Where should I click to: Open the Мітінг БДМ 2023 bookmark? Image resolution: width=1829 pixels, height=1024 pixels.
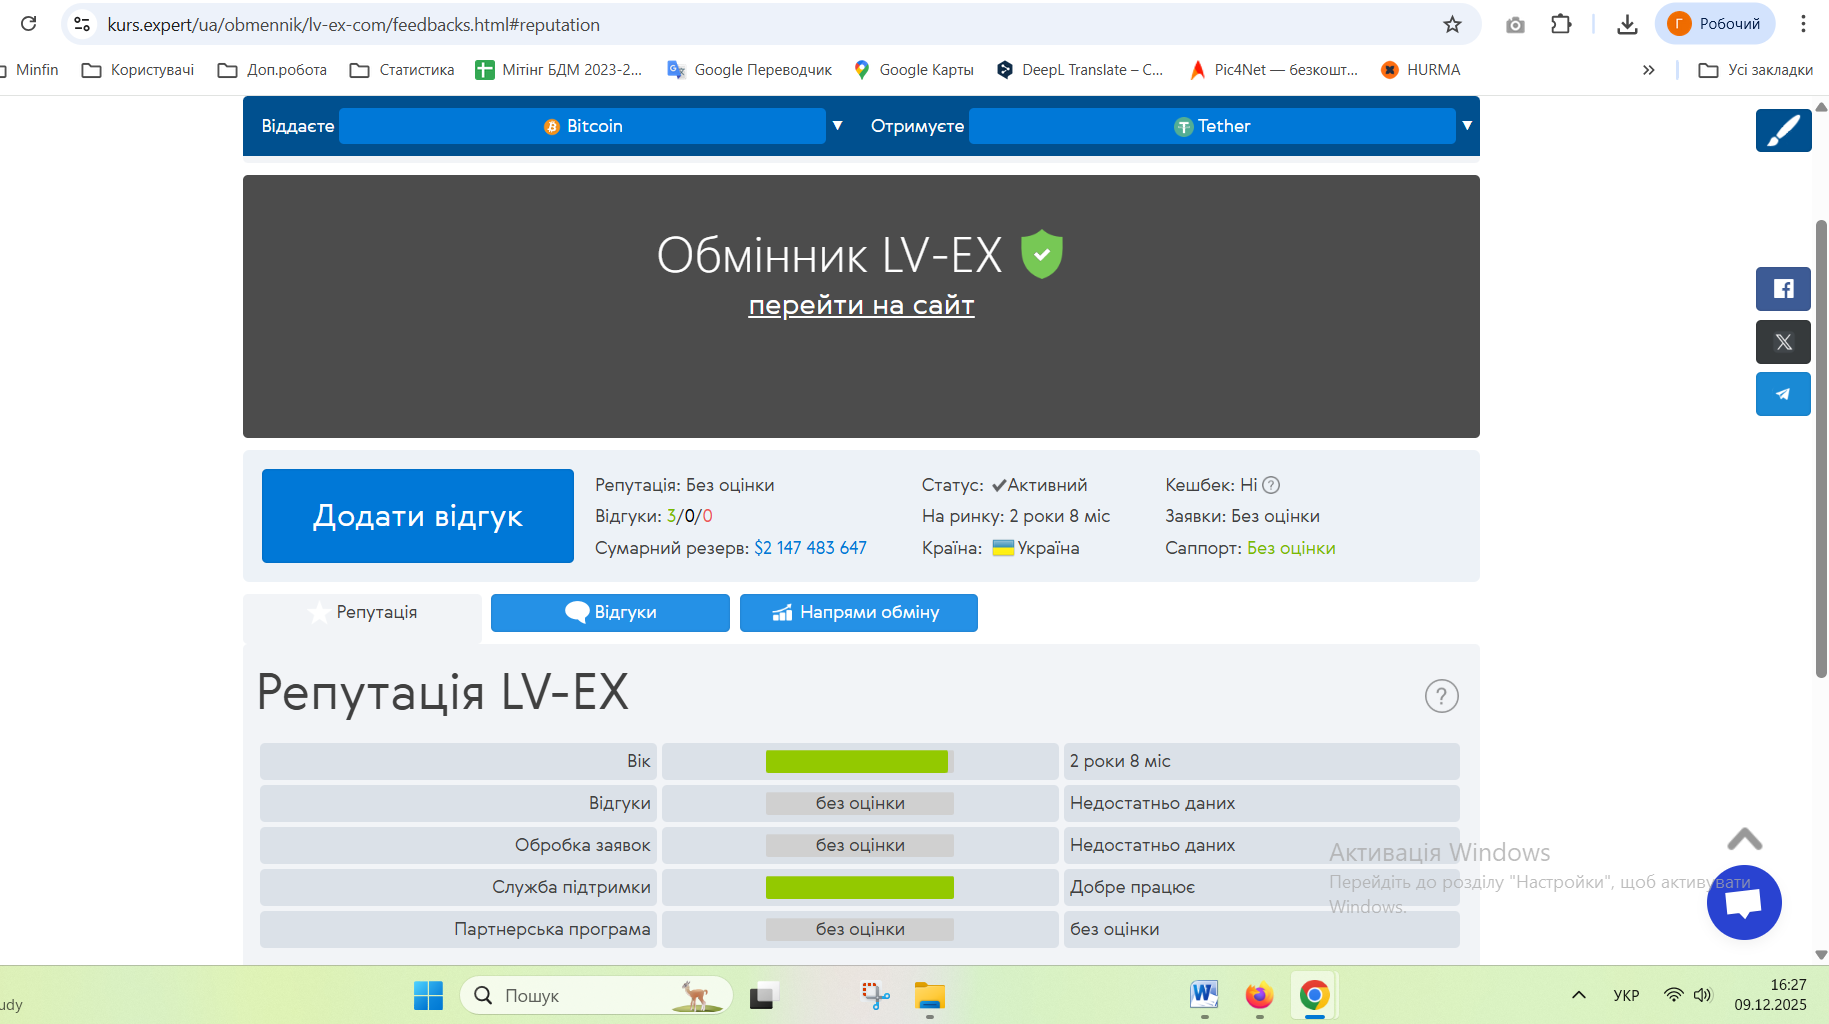coord(559,70)
